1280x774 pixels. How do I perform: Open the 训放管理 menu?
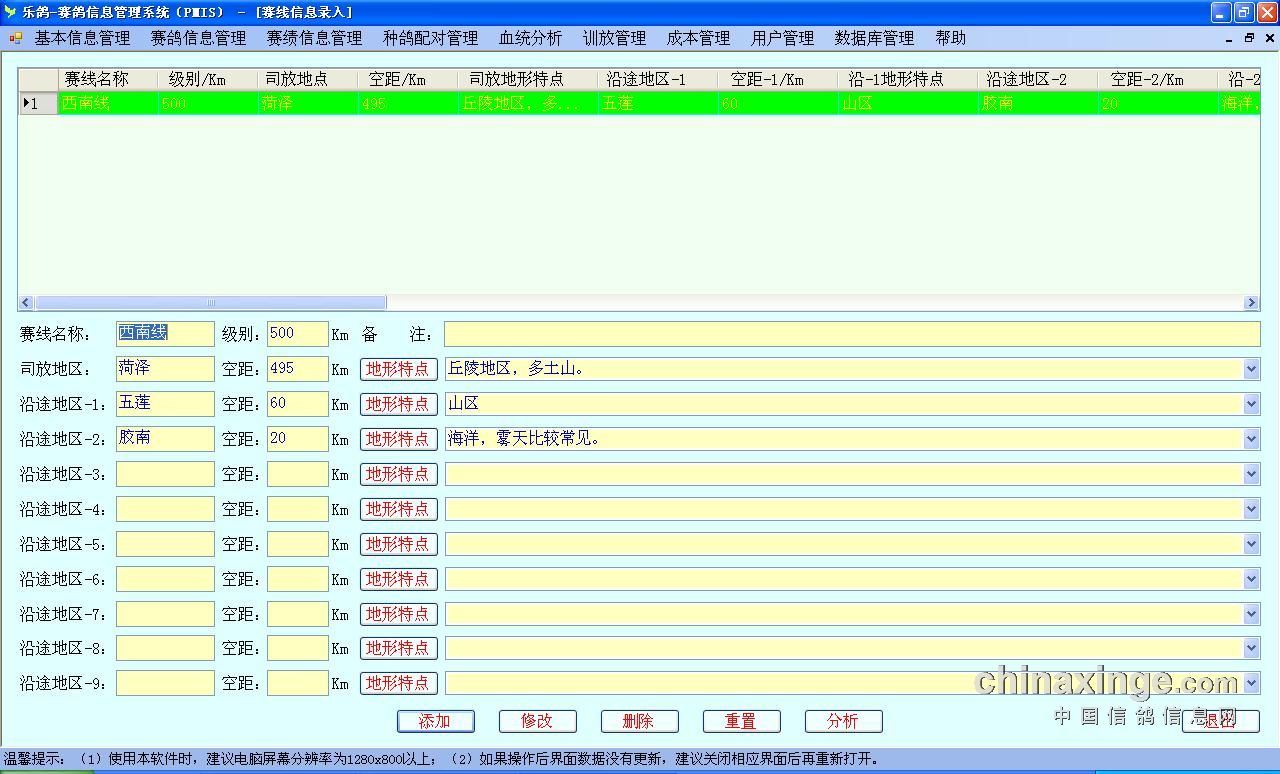[614, 38]
